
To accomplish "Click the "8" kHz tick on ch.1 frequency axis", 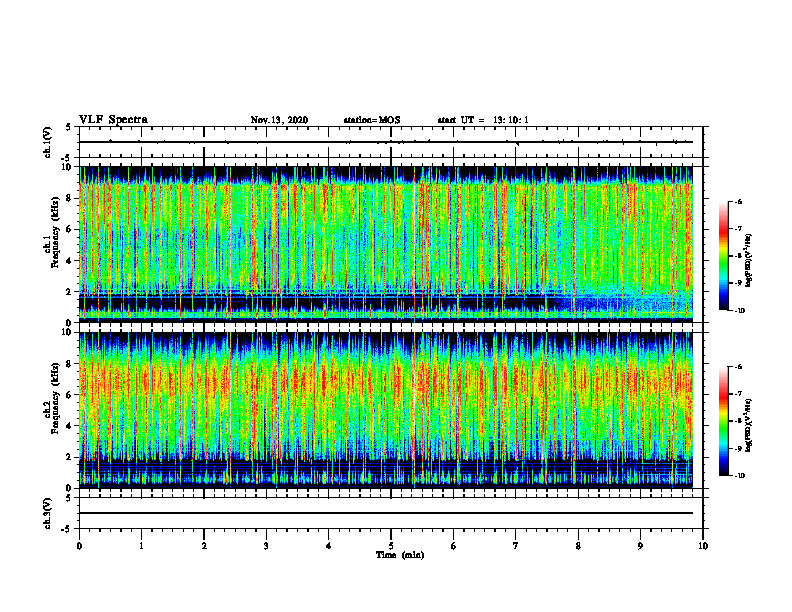I will click(x=70, y=198).
